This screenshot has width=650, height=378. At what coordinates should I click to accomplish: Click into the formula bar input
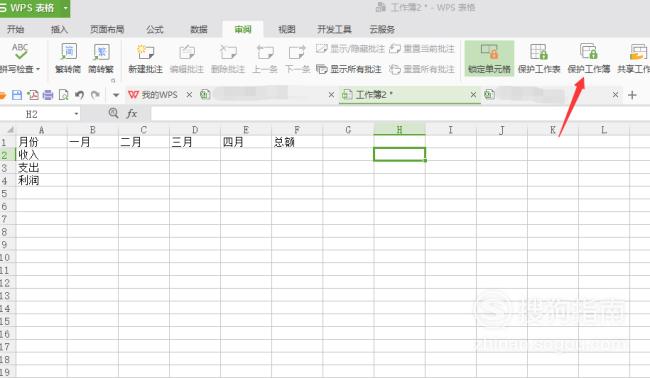coord(400,114)
